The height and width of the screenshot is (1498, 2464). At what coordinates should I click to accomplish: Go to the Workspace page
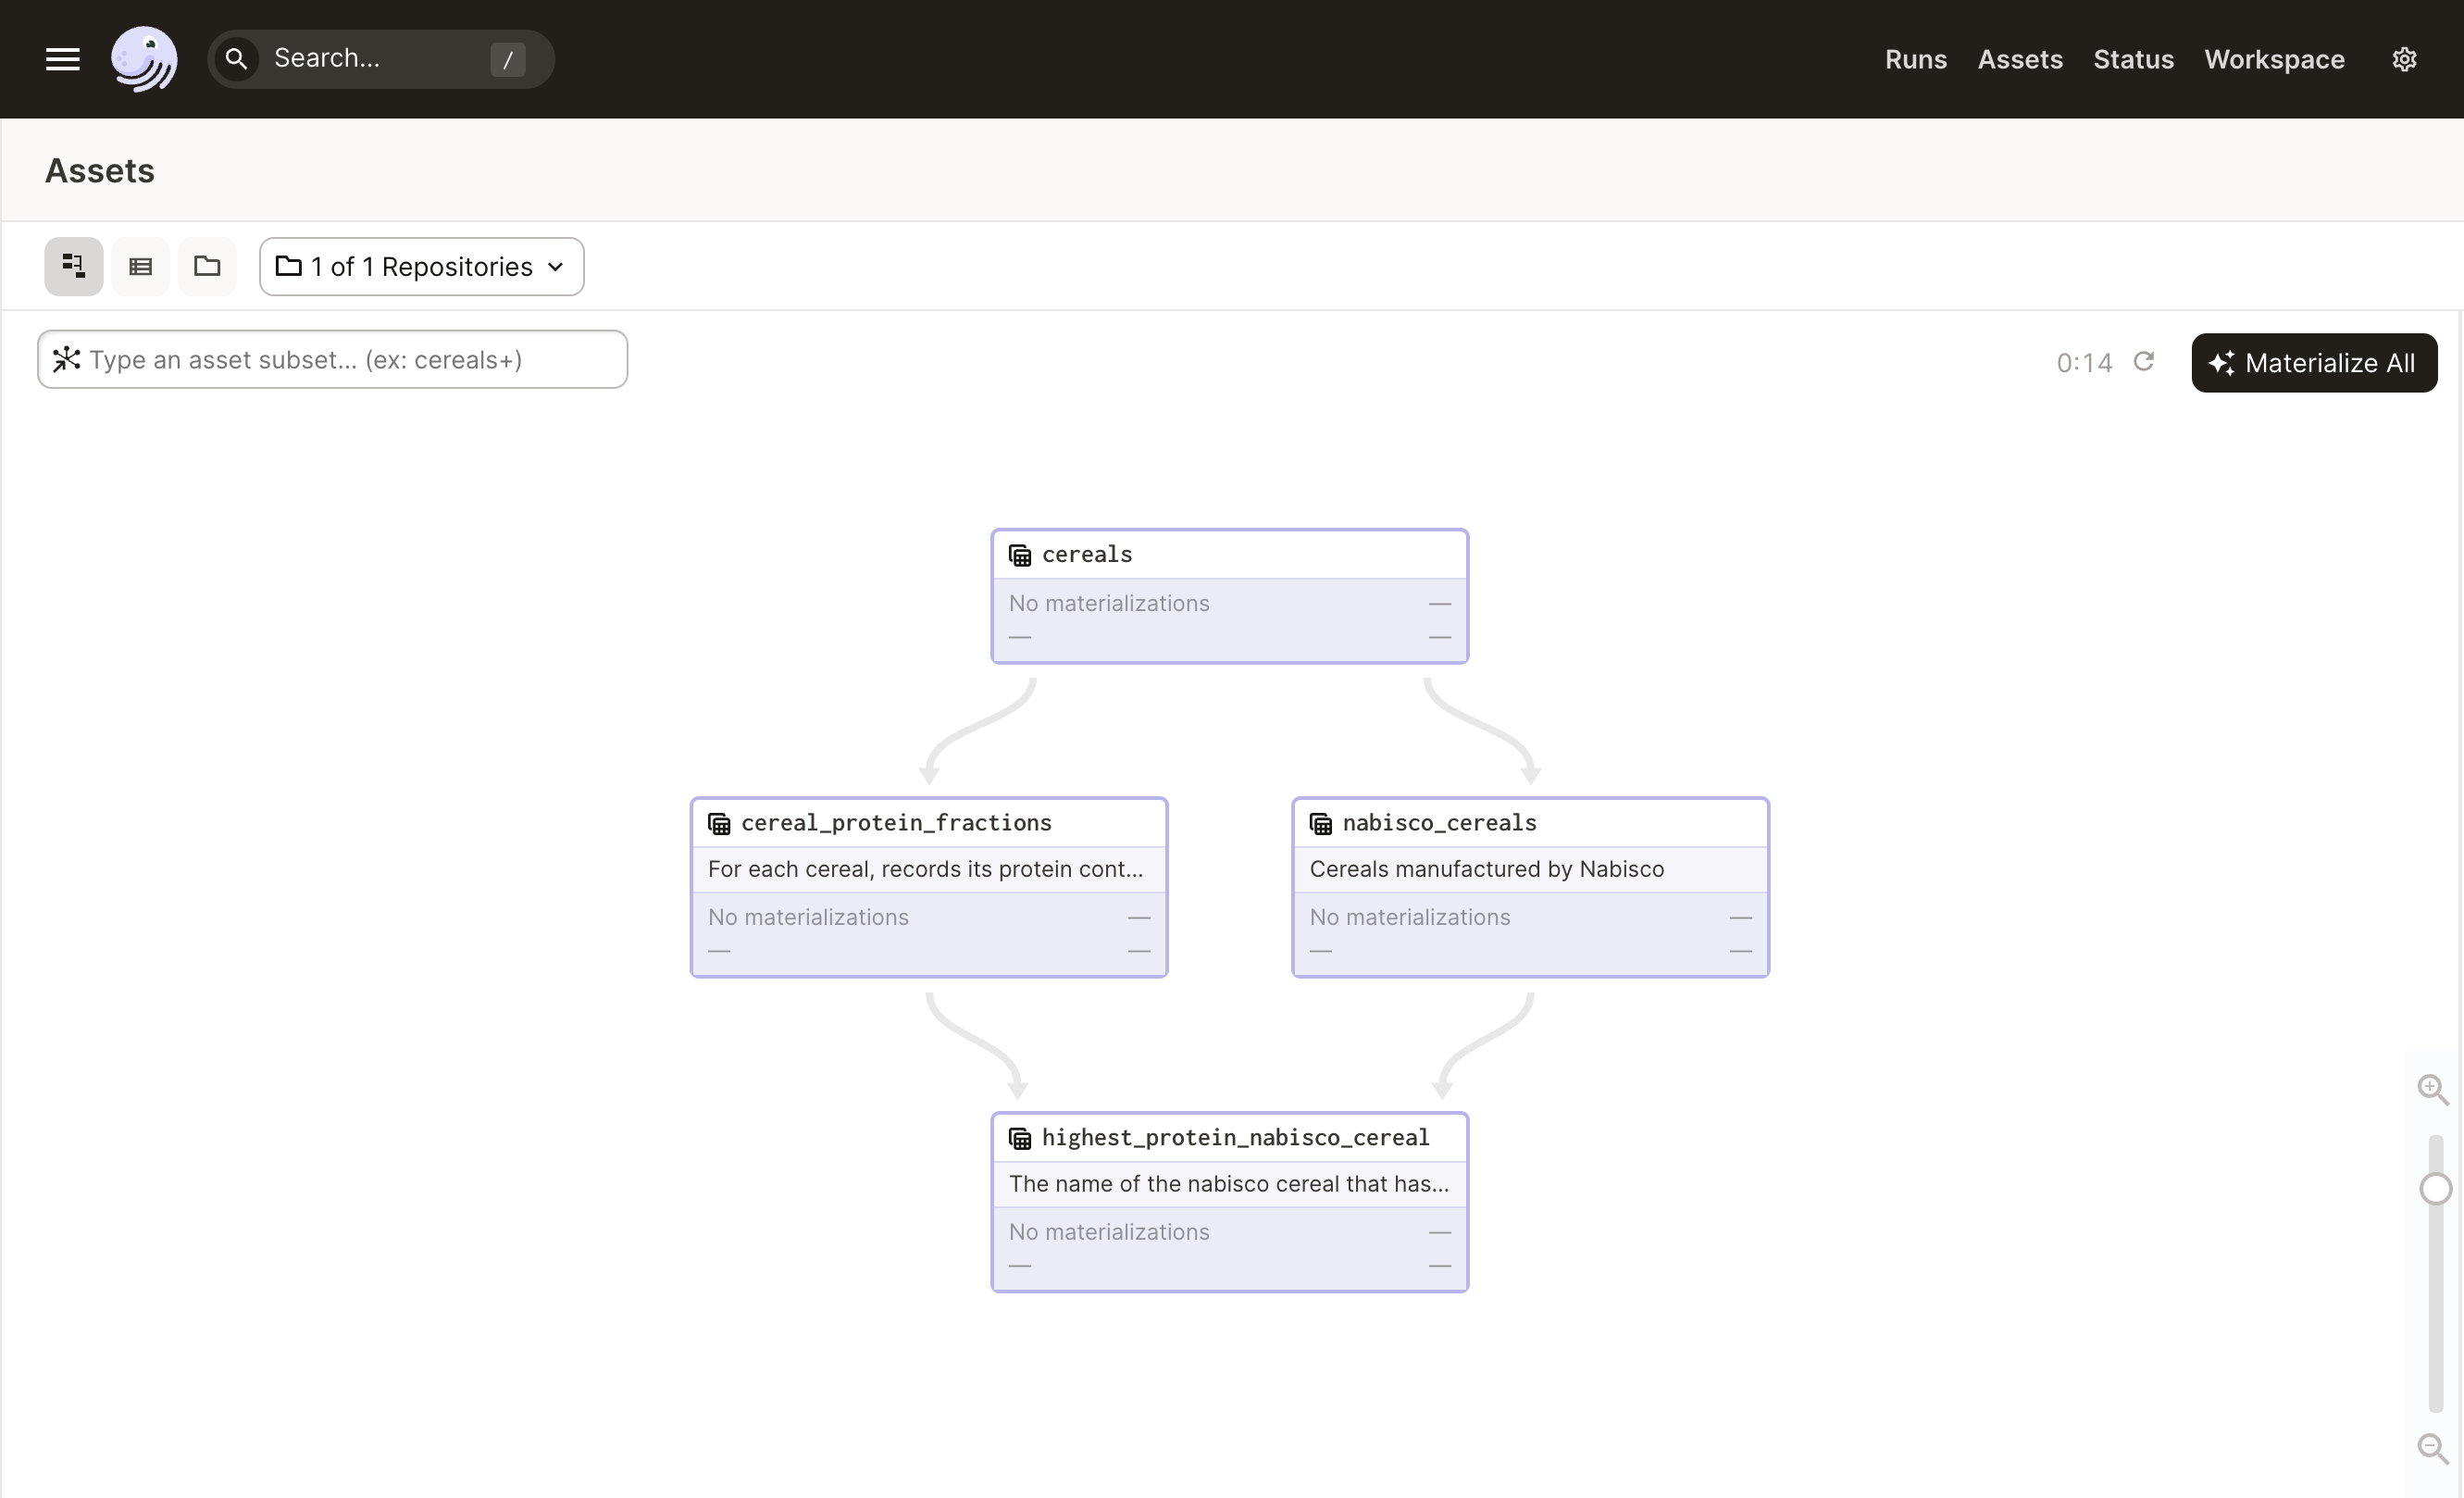[x=2273, y=59]
